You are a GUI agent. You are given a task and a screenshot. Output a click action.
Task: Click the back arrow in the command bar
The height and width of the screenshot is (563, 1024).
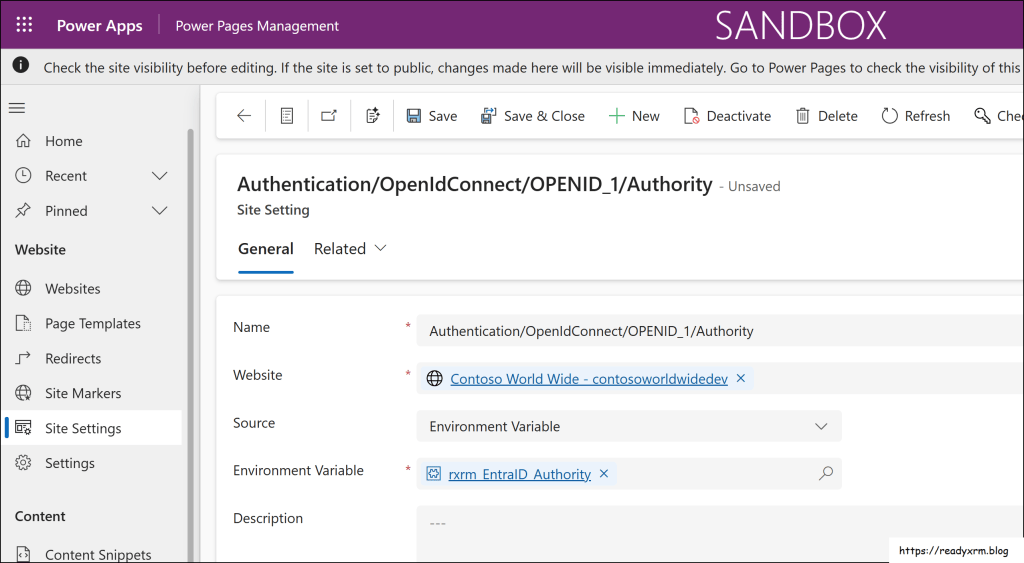244,116
